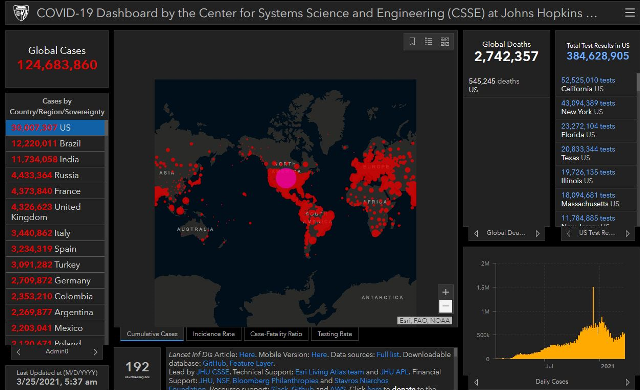Screen dimensions: 640x390
Task: Select US row in country cases list
Action: tap(55, 128)
